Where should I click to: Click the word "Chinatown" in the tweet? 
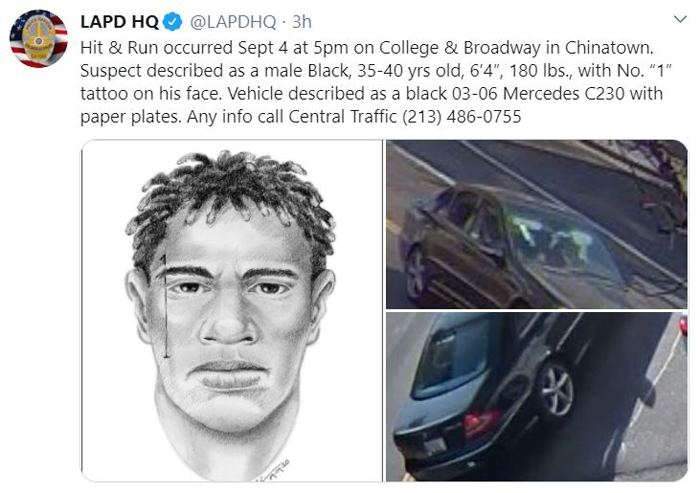pyautogui.click(x=609, y=48)
